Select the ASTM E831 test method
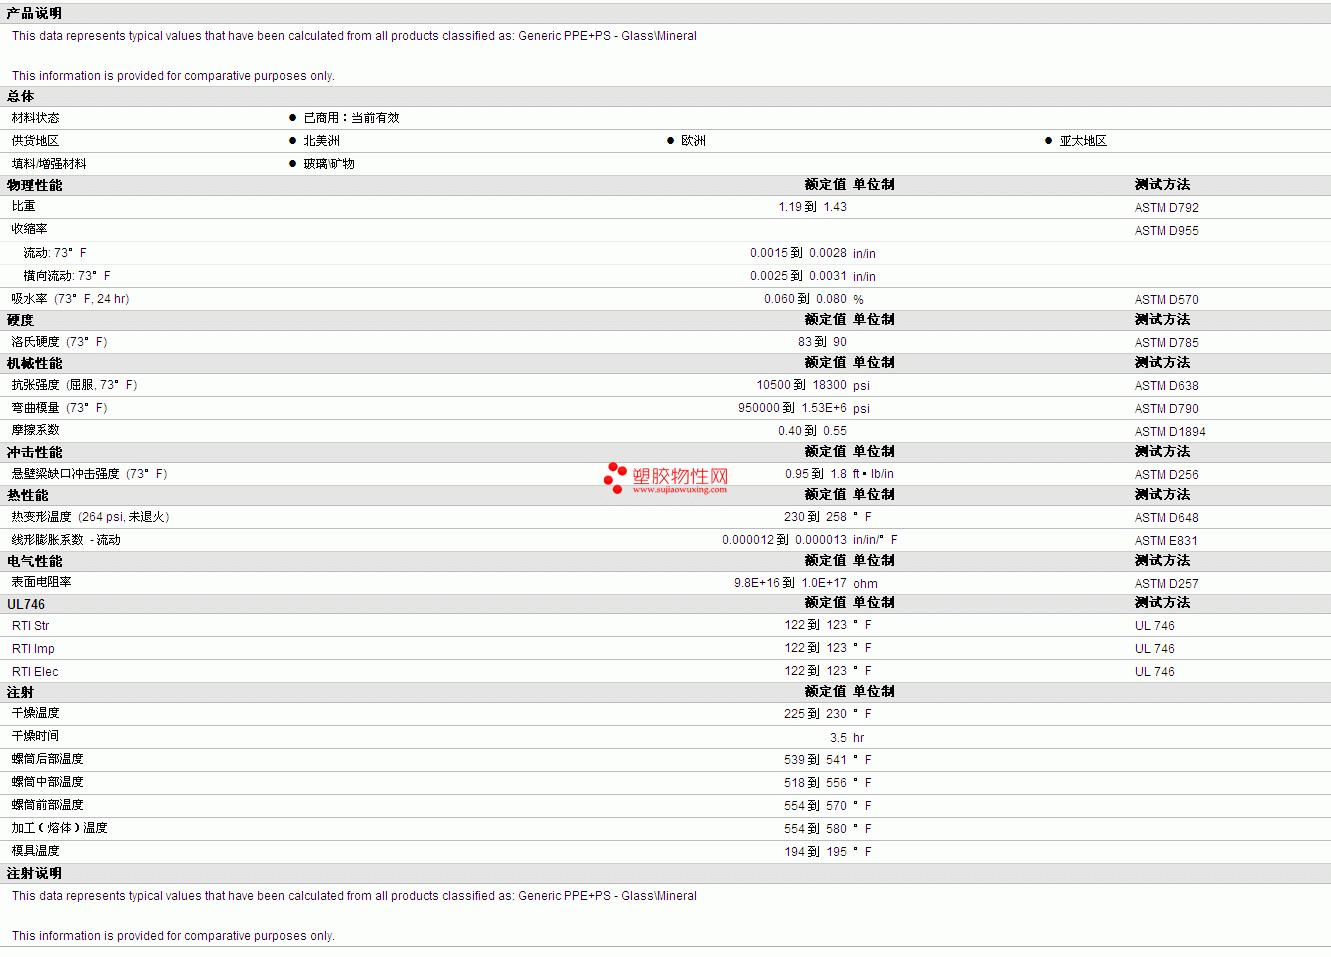1331x957 pixels. (1165, 541)
